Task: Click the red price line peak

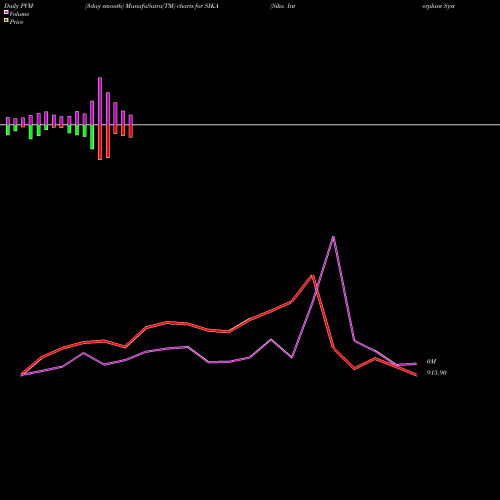Action: (x=312, y=276)
